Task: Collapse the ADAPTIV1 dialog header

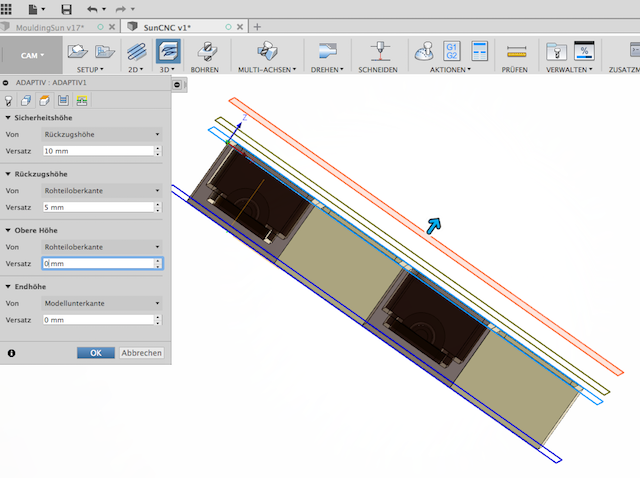Action: [6, 83]
